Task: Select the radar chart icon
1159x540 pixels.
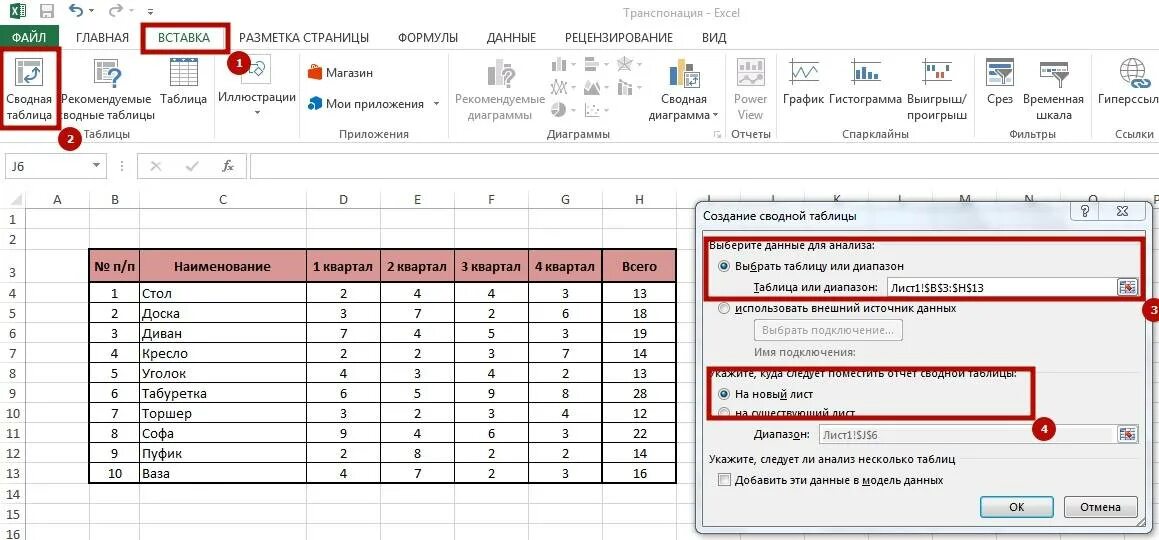Action: [623, 65]
